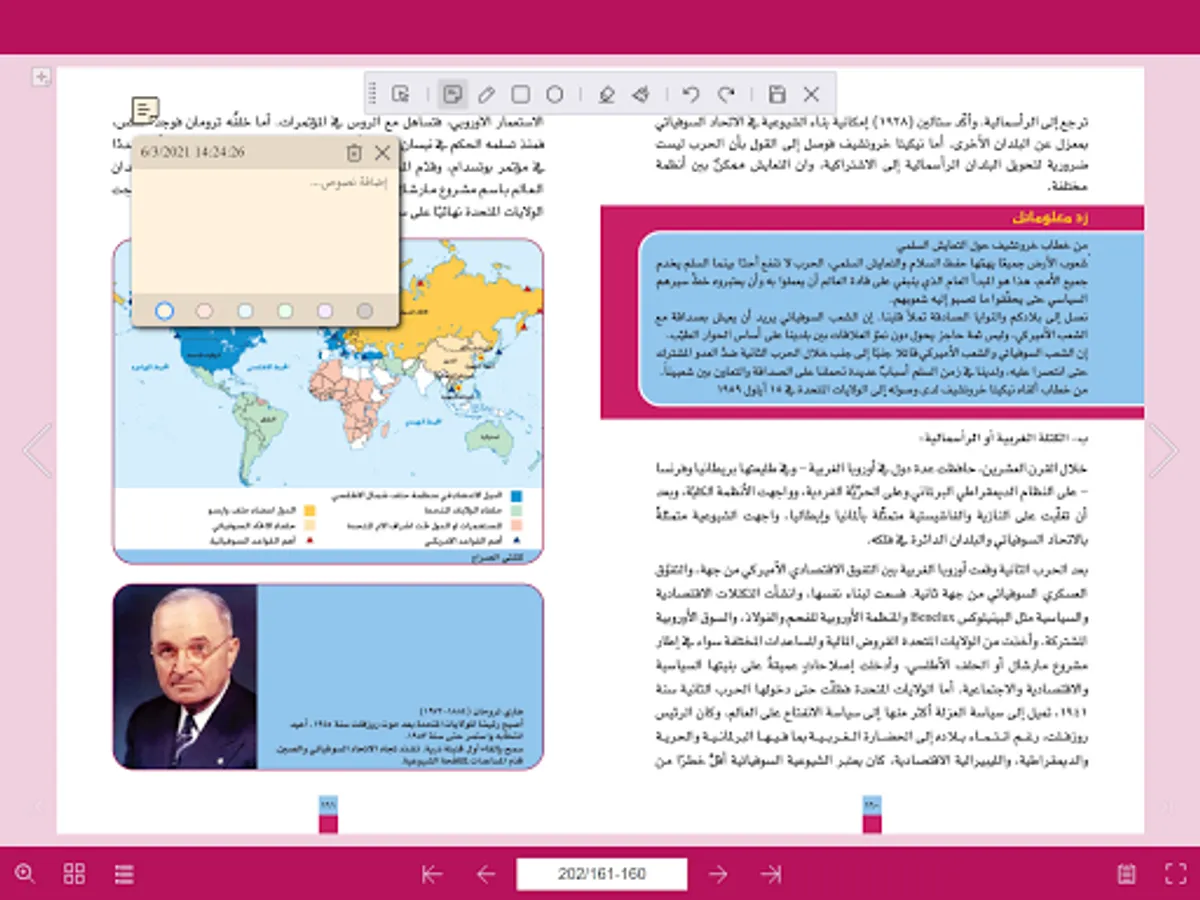Open the table of contents list
Viewport: 1200px width, 900px height.
pyautogui.click(x=124, y=873)
